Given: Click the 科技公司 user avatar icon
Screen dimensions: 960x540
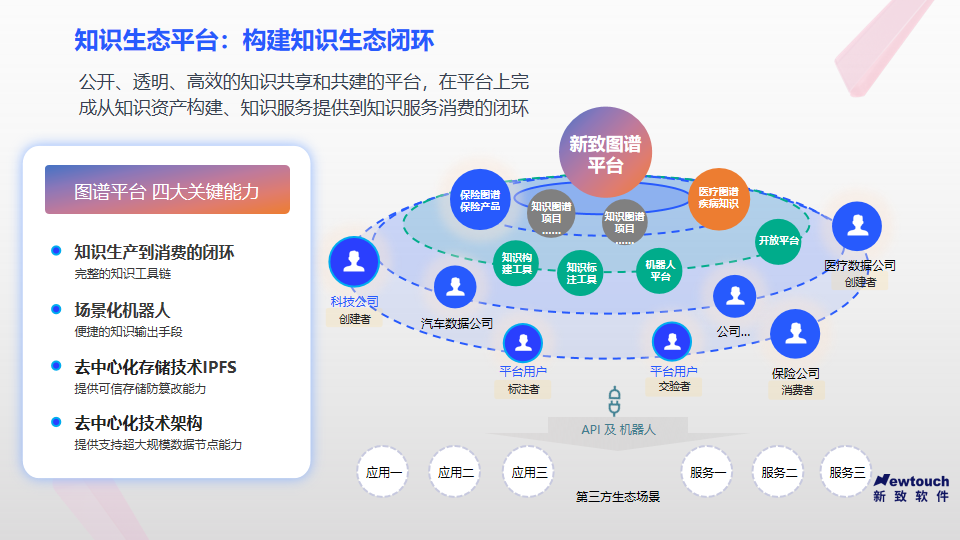Looking at the screenshot, I should 354,261.
